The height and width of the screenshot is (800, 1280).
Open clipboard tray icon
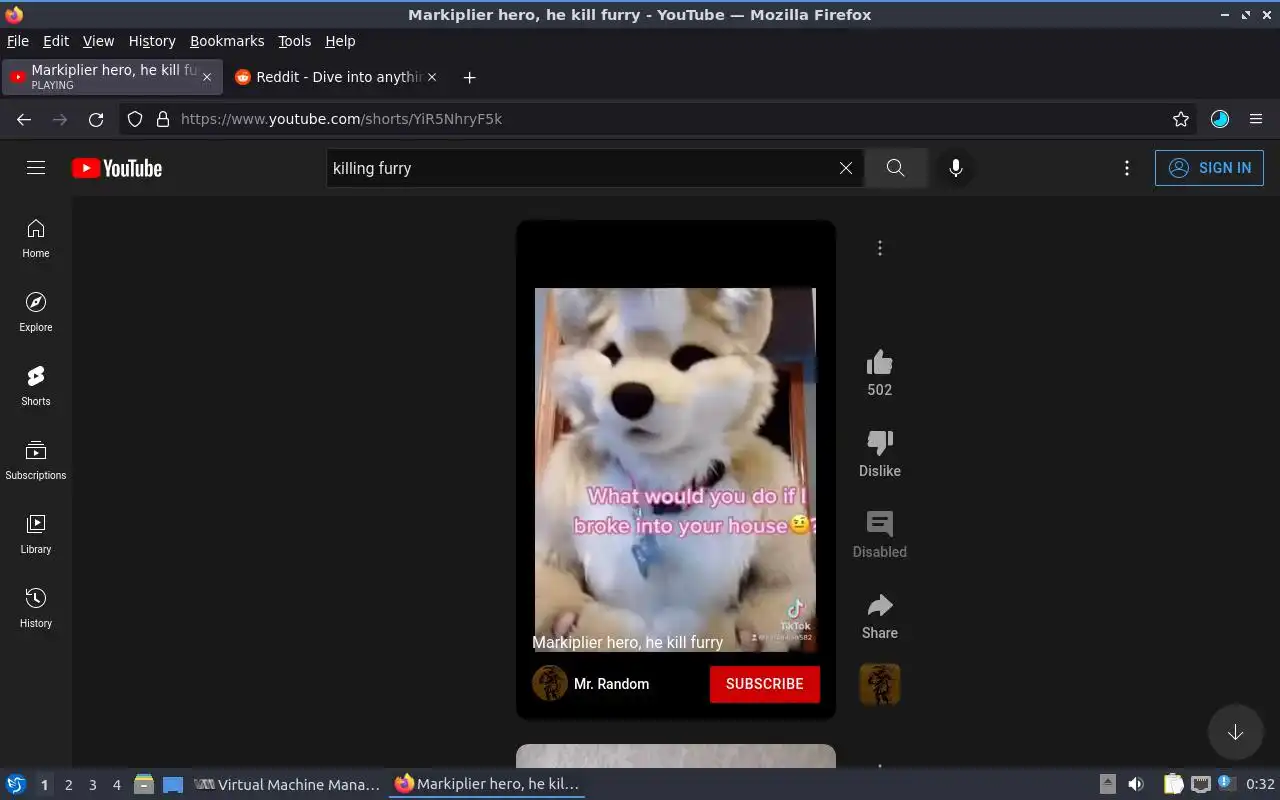1173,784
